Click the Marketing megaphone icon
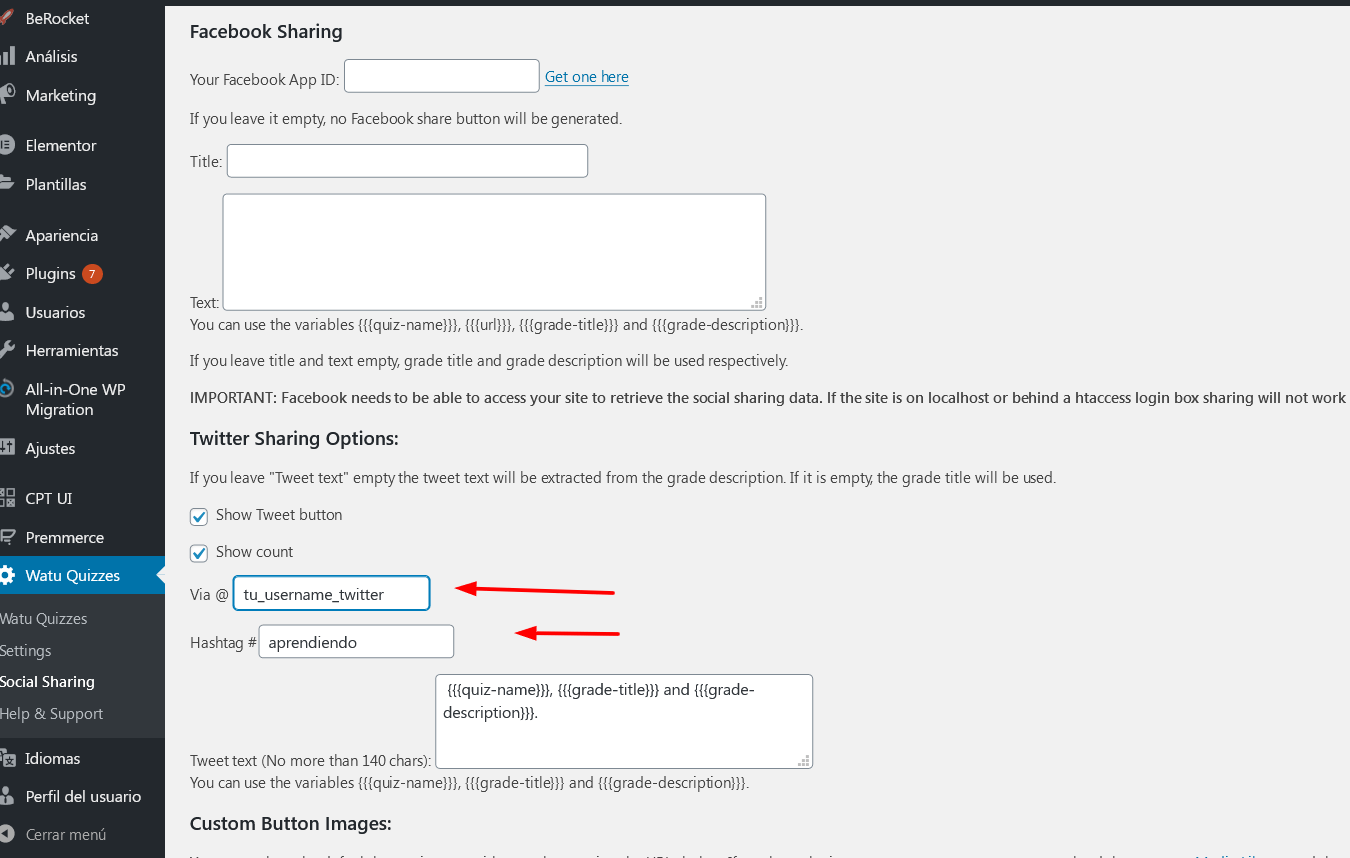This screenshot has width=1350, height=858. (x=7, y=95)
